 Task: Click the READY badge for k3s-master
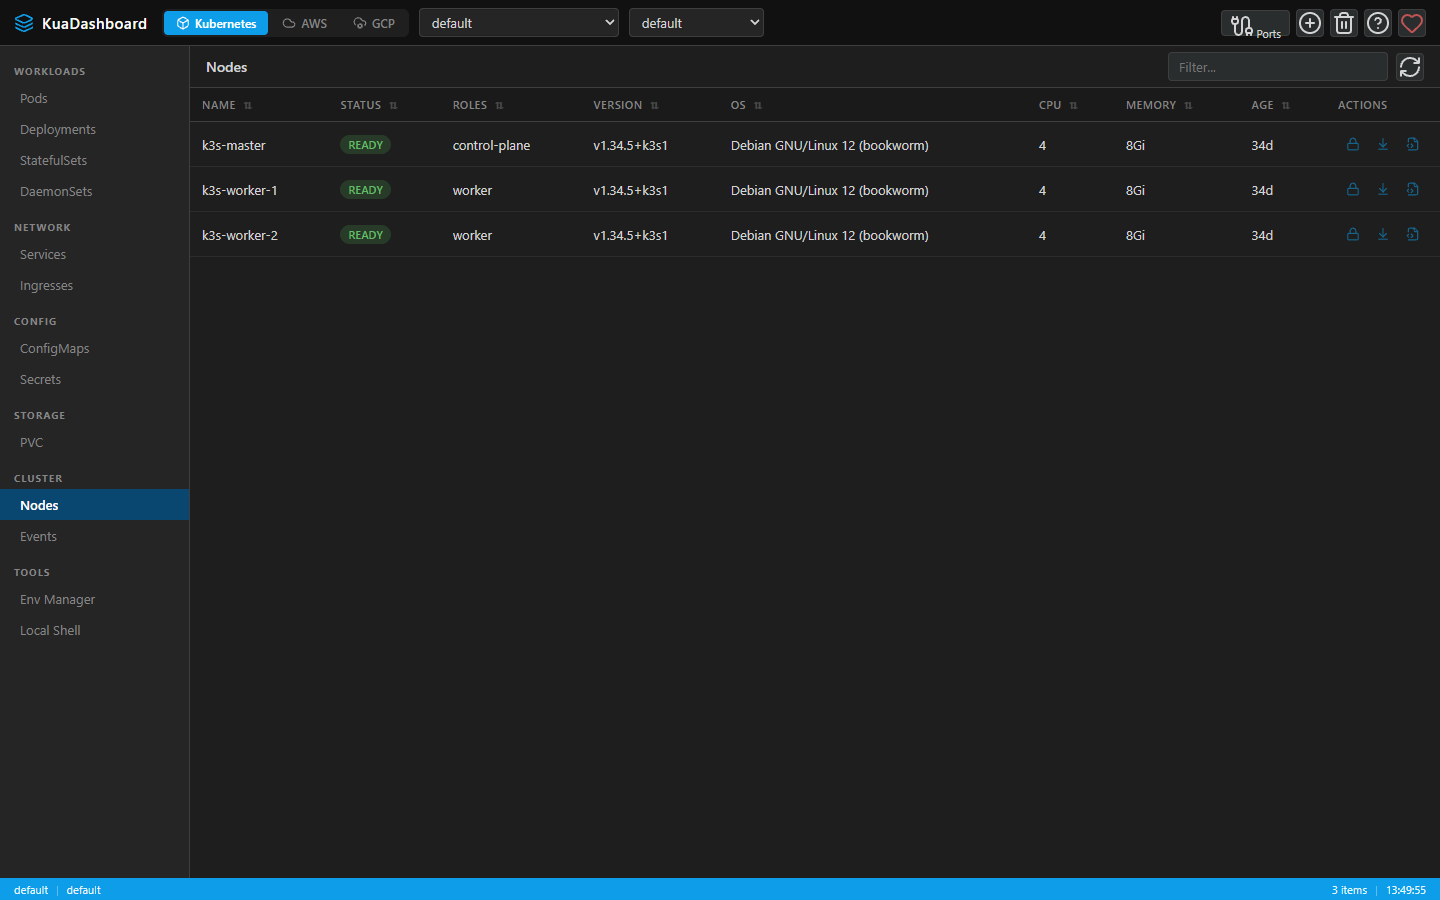point(366,145)
